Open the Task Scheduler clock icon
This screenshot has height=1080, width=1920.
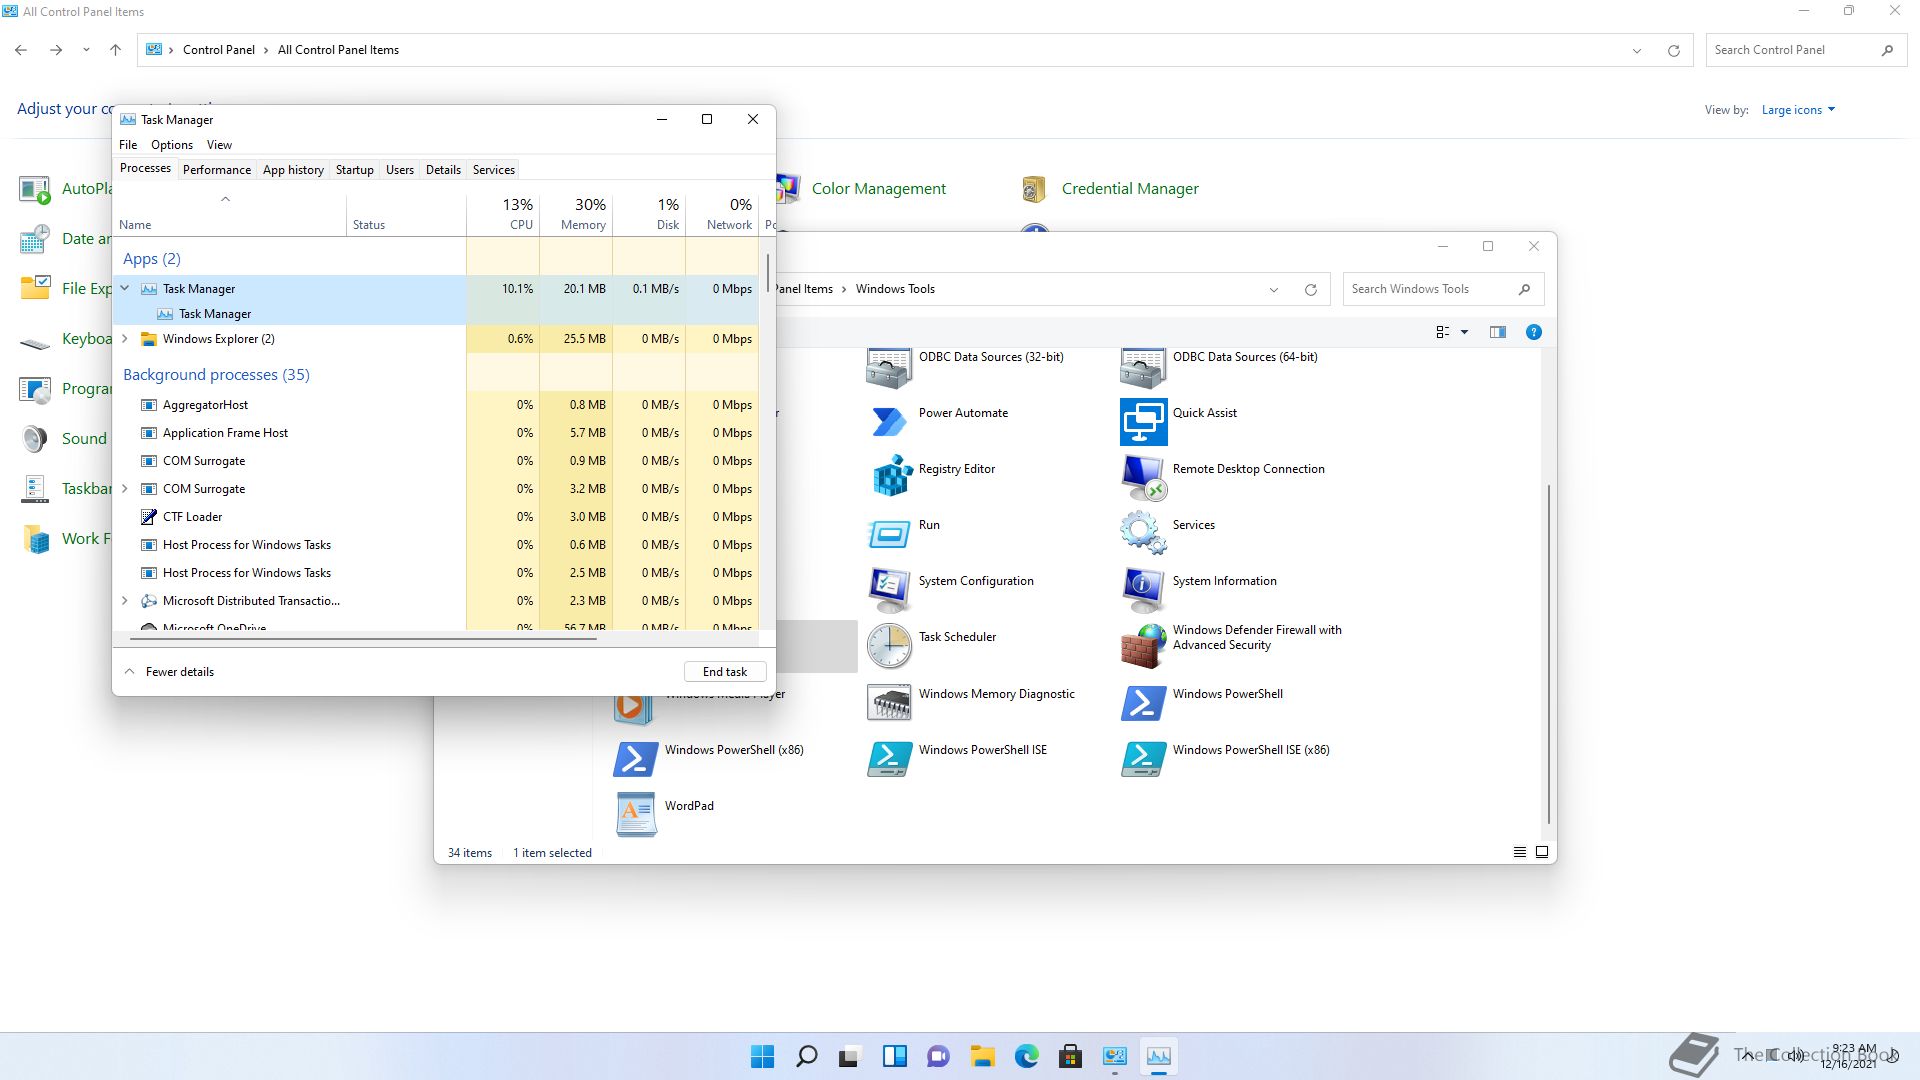coord(889,646)
